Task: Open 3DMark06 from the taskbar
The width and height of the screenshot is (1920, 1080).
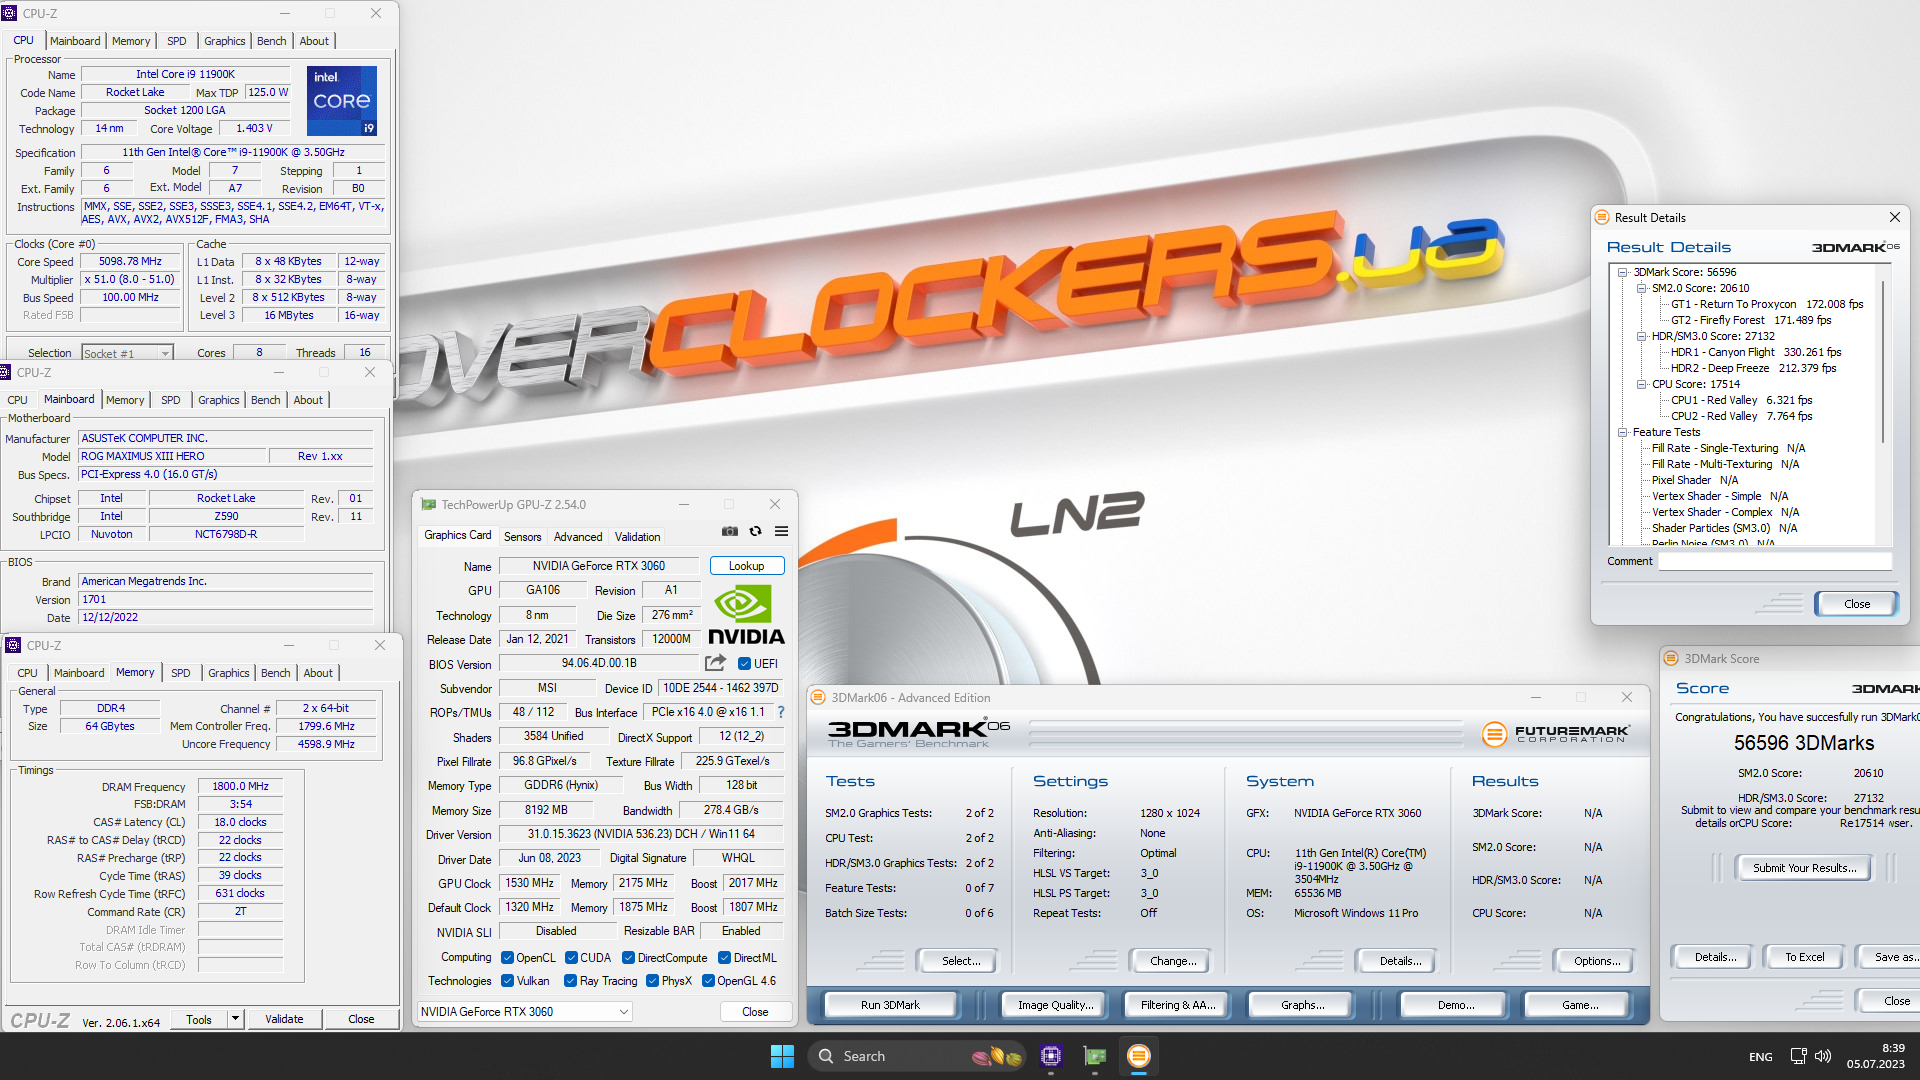Action: pyautogui.click(x=1139, y=1056)
